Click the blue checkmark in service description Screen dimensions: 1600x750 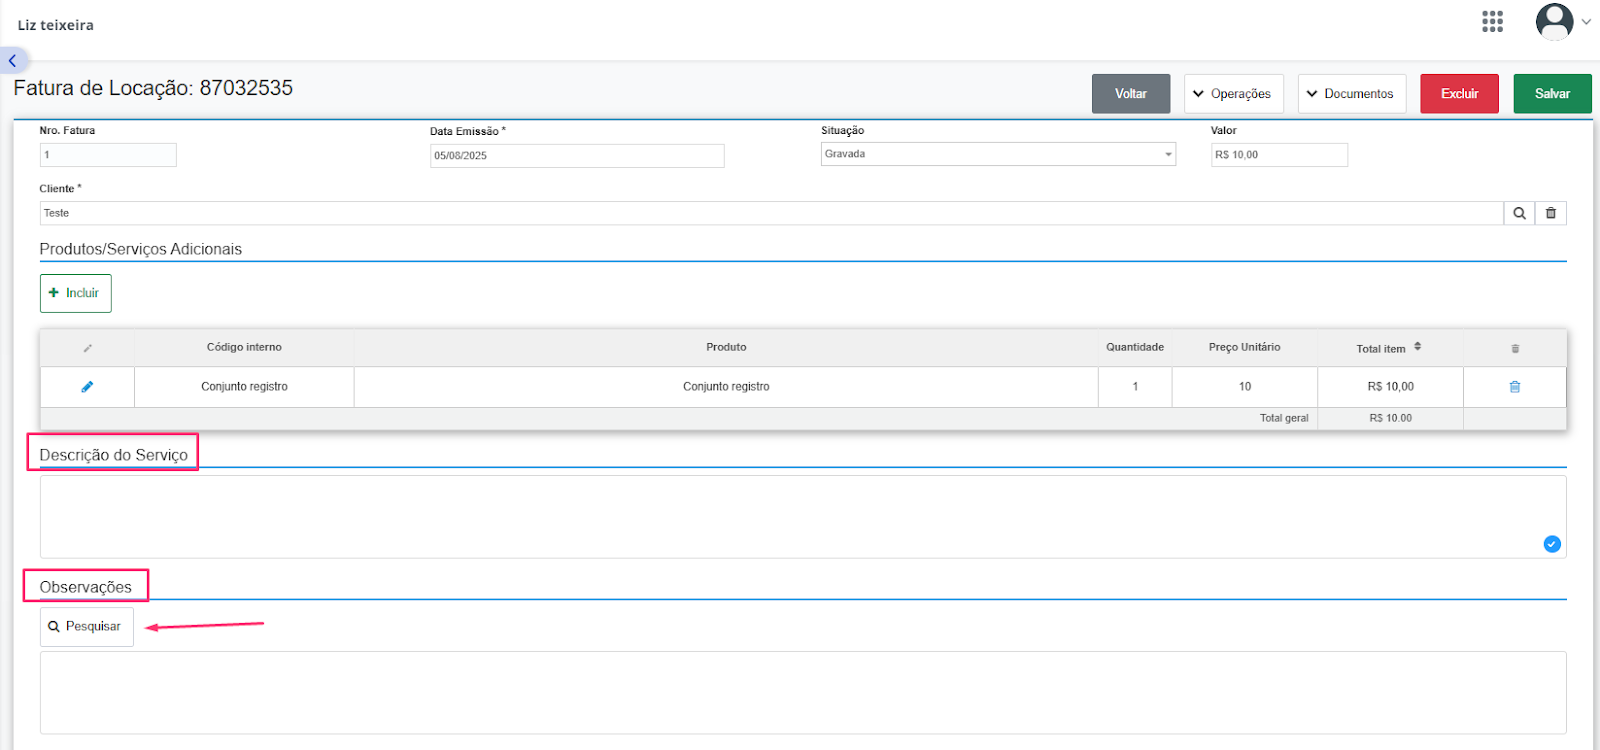pyautogui.click(x=1552, y=544)
